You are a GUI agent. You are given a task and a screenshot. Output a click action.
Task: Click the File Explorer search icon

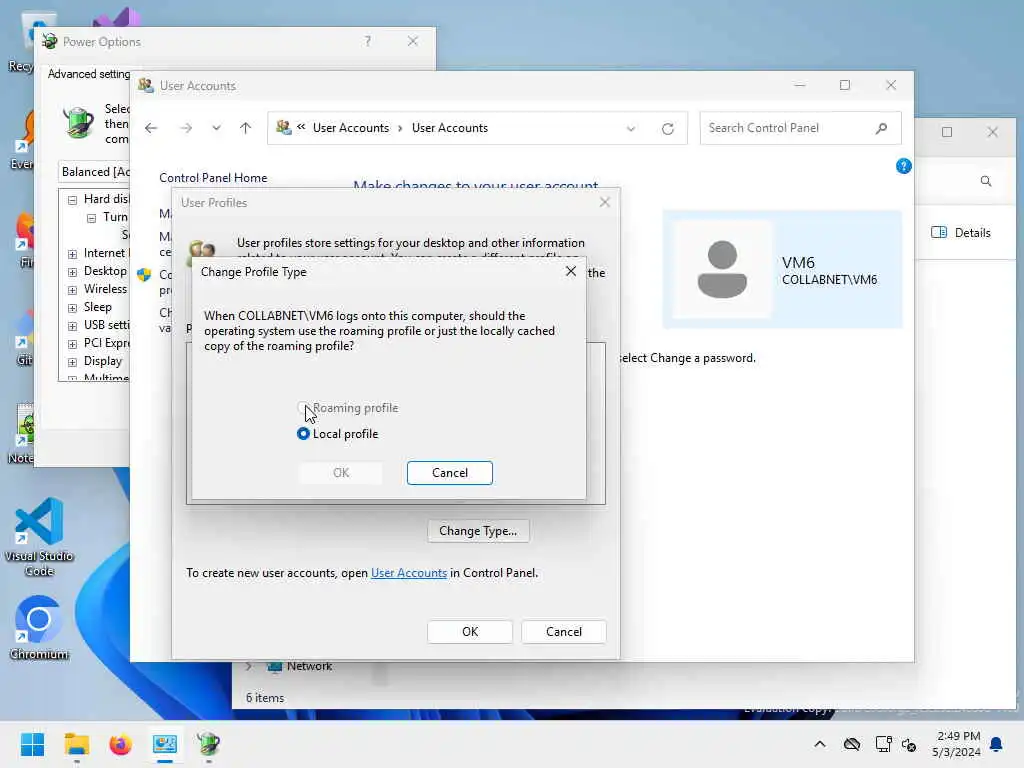[986, 181]
